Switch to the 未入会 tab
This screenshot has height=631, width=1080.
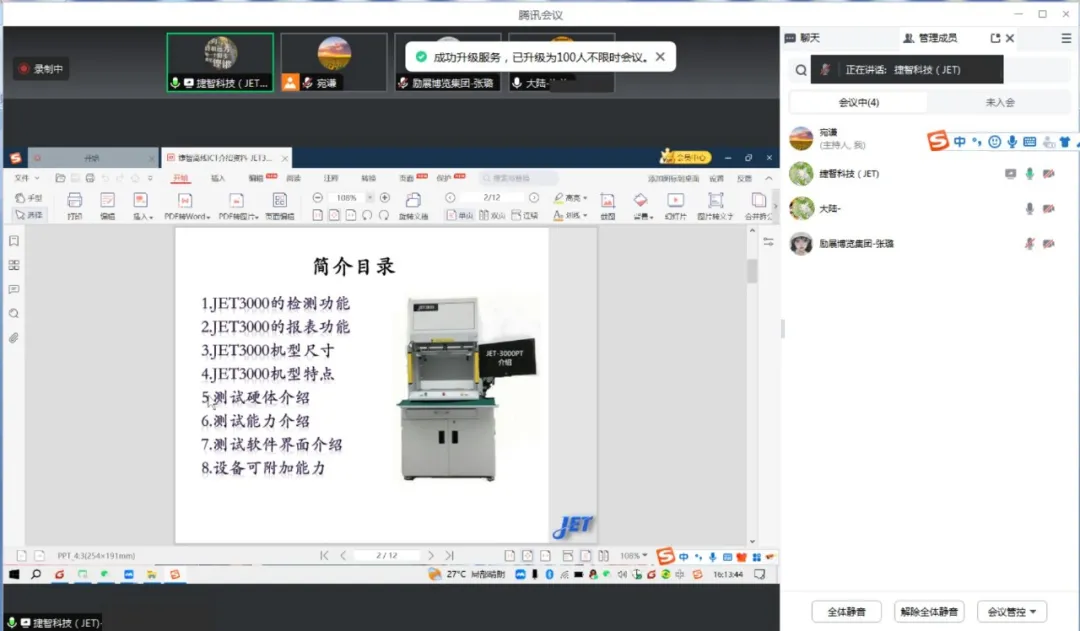(x=999, y=102)
